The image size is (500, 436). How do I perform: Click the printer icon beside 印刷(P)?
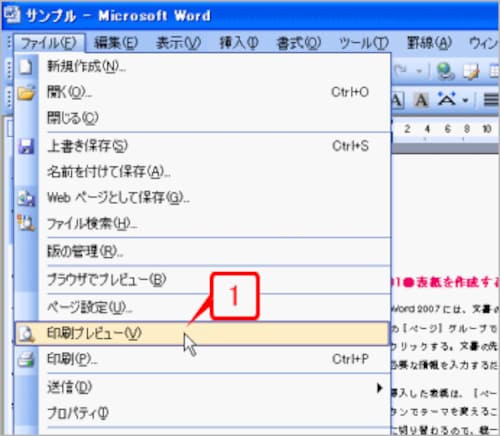pyautogui.click(x=26, y=360)
